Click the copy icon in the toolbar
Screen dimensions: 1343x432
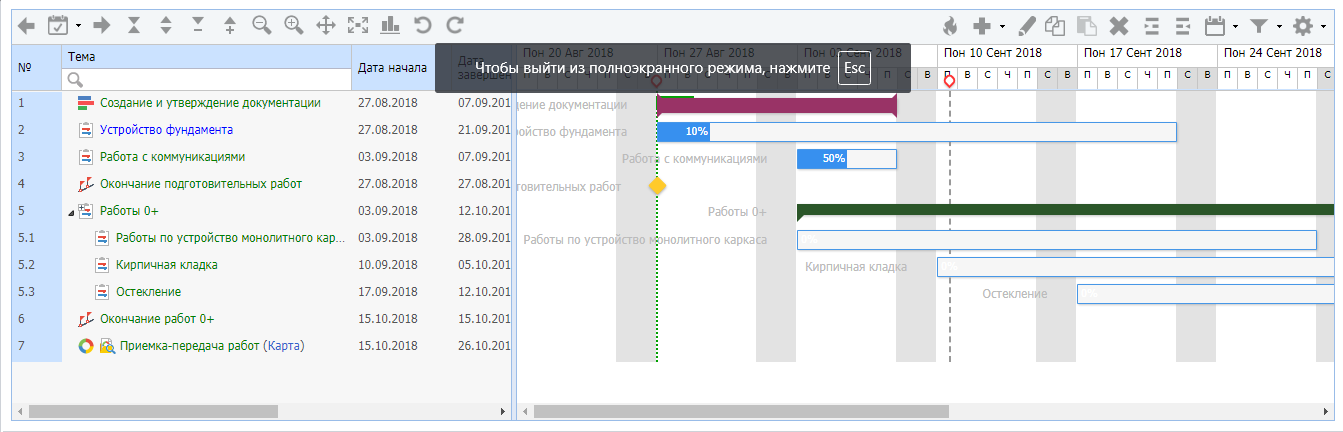(x=1055, y=26)
